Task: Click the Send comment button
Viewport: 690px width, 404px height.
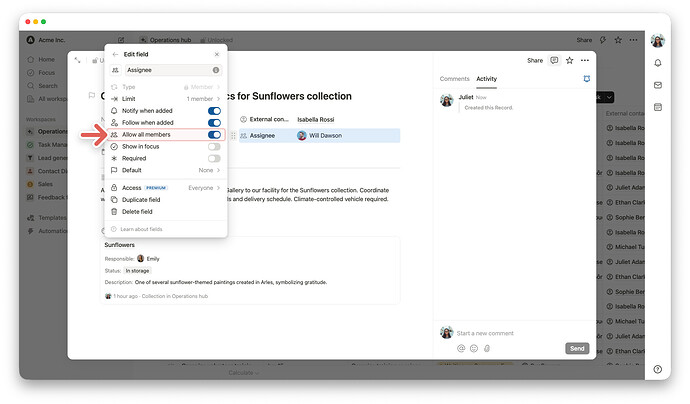Action: (x=577, y=349)
